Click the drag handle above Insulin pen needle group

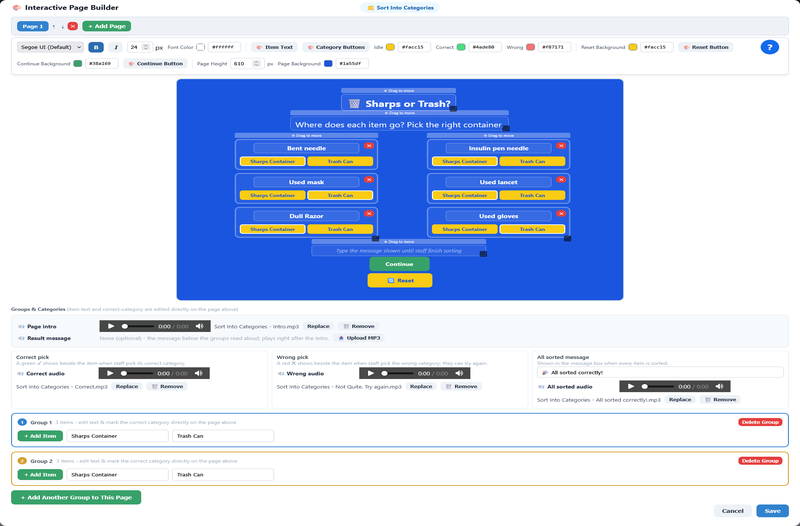(498, 136)
